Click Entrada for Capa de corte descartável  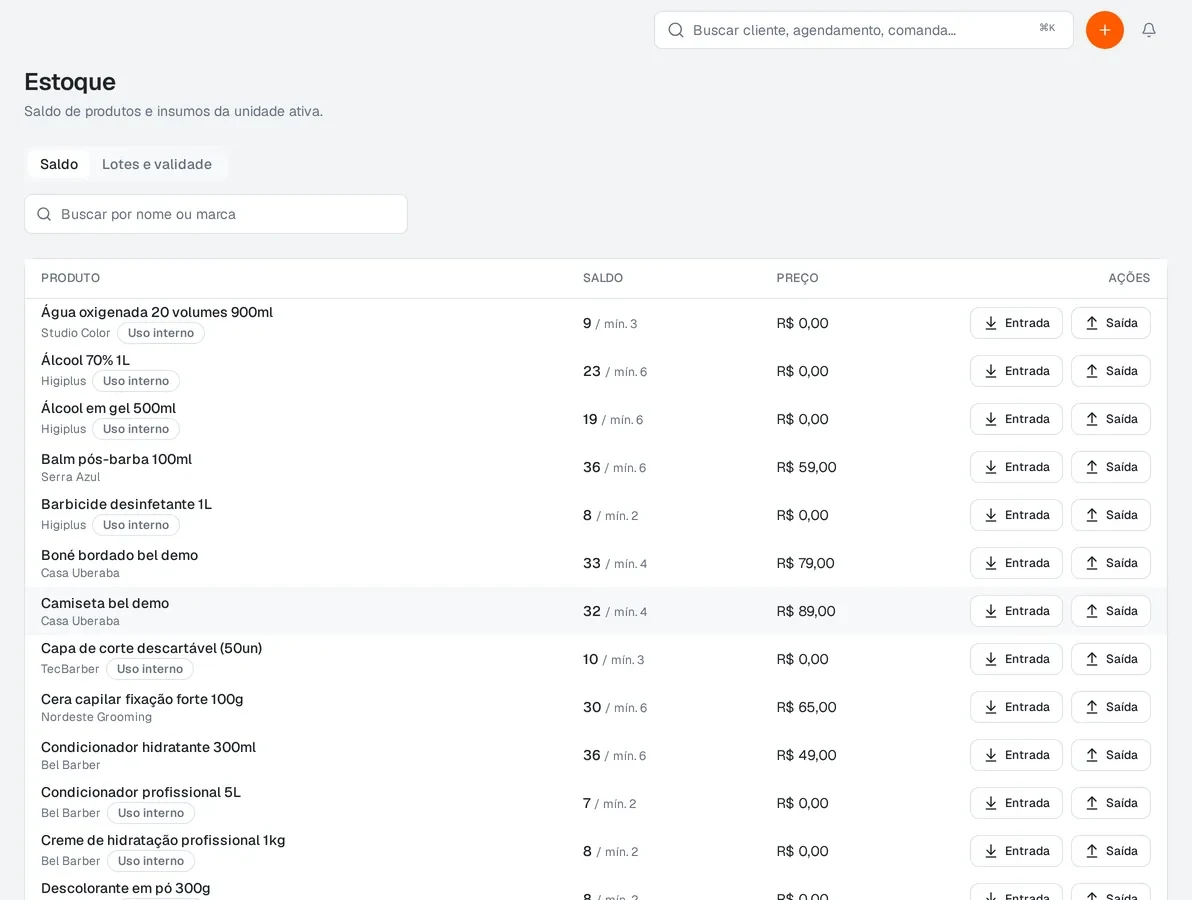1016,659
